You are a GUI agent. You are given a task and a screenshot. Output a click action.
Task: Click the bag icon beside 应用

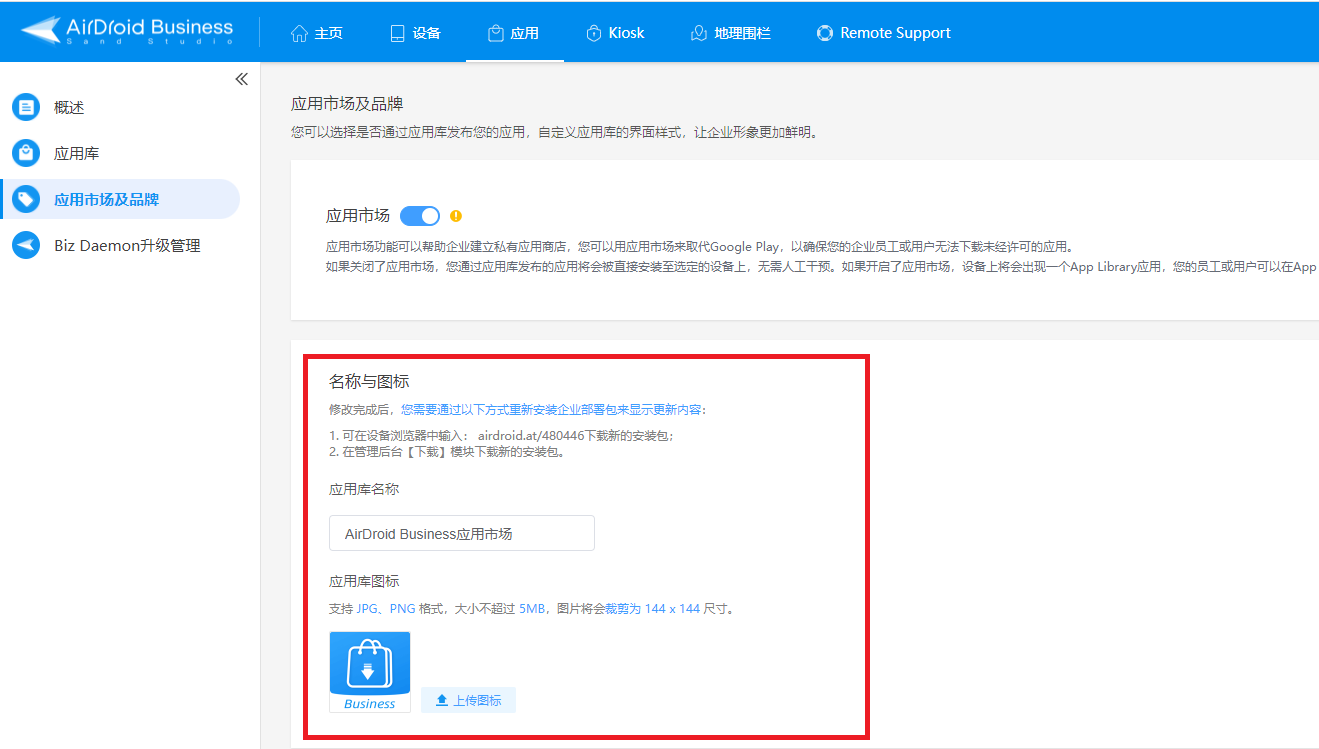coord(495,33)
